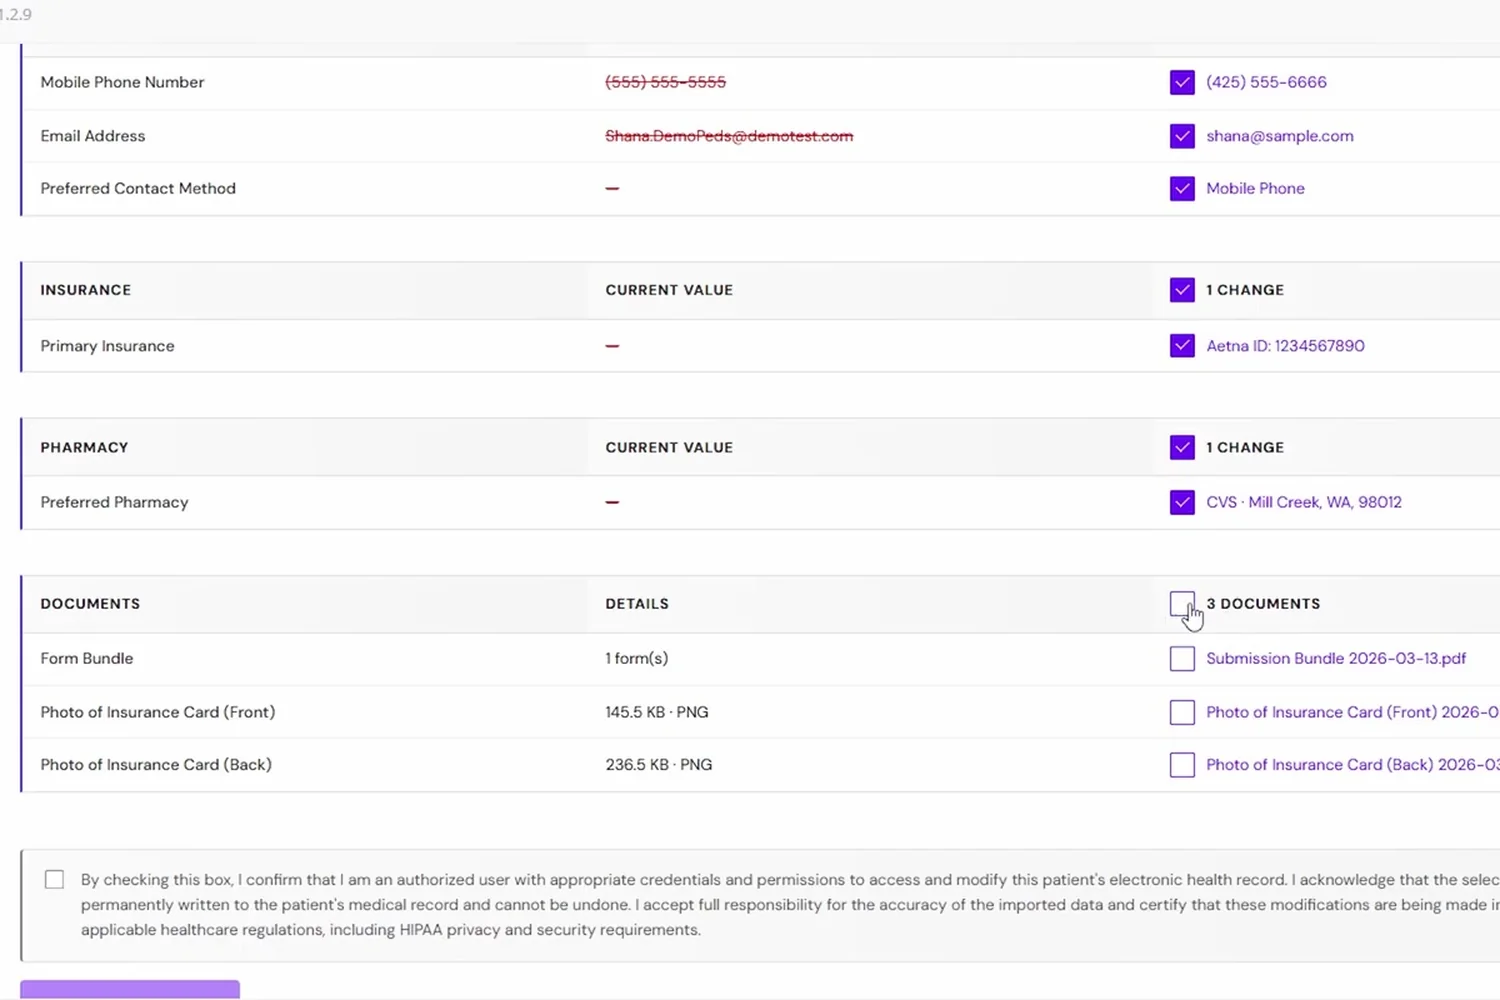This screenshot has height=1000, width=1500.
Task: Click the new email shana@sample.com
Action: click(1280, 136)
